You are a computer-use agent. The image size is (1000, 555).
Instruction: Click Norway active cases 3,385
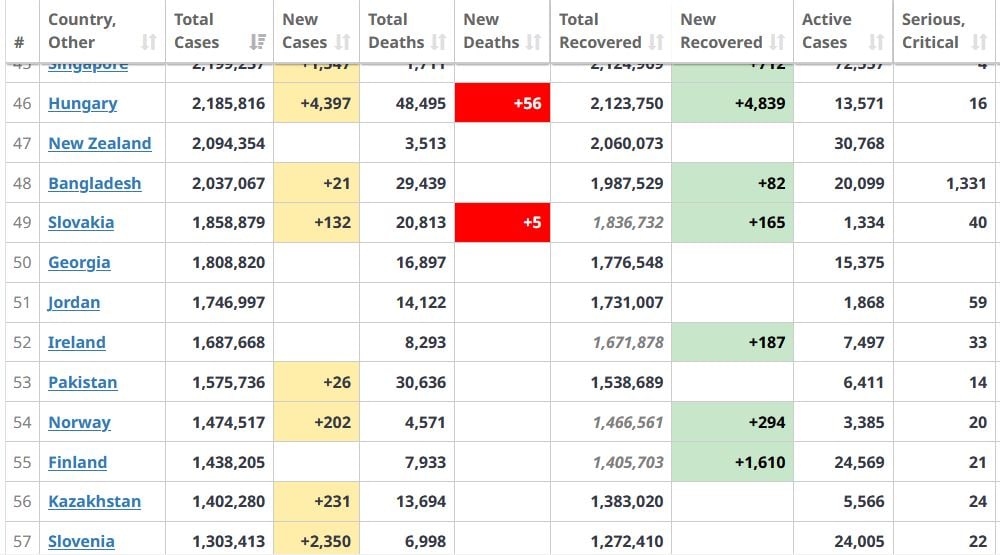pyautogui.click(x=864, y=422)
